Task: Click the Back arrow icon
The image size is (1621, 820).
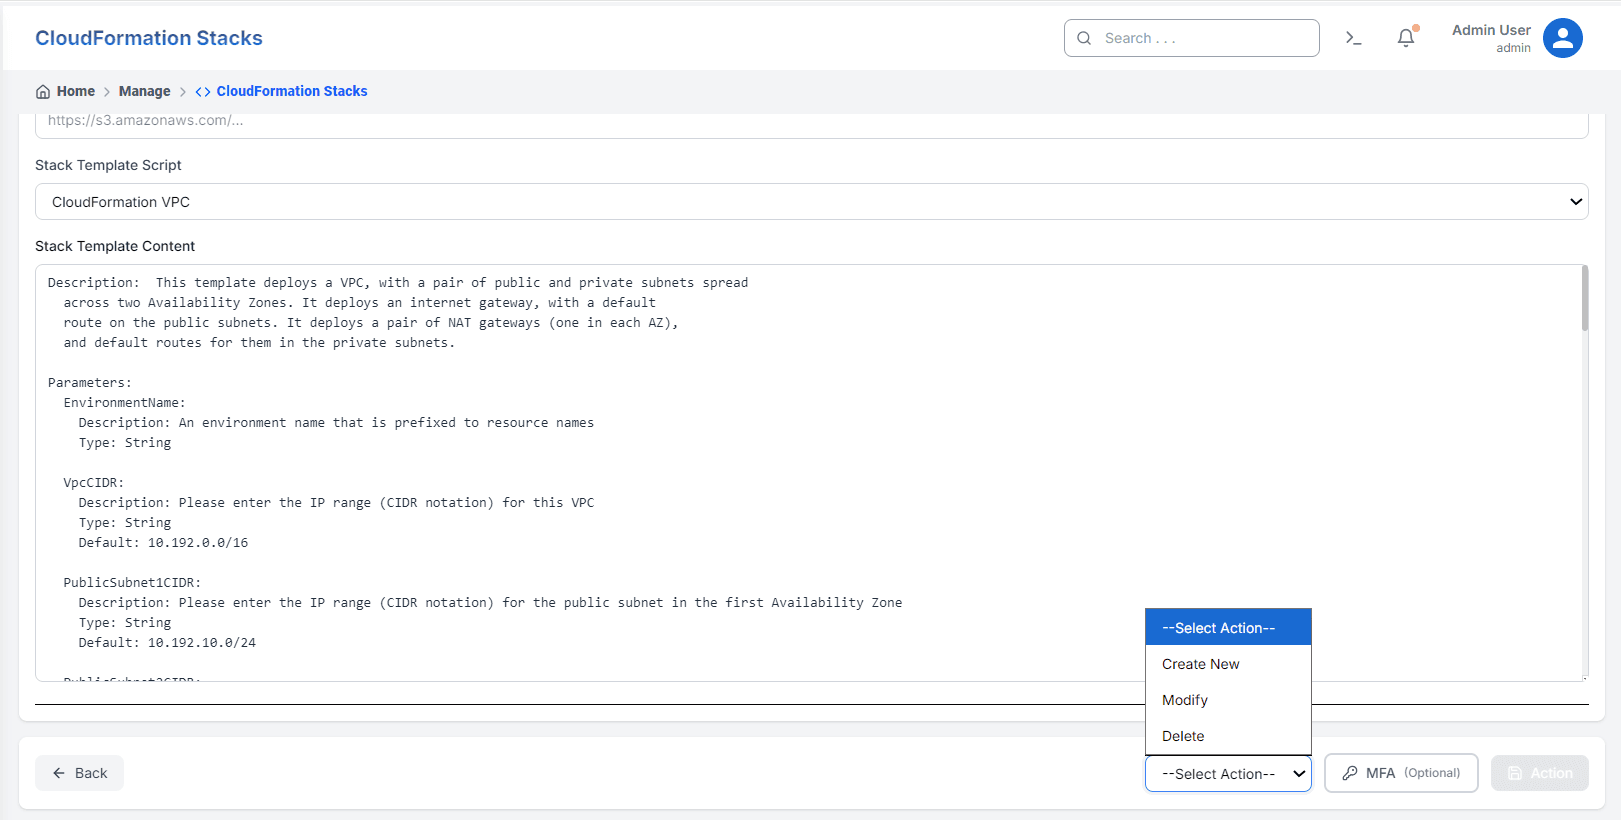Action: [59, 773]
